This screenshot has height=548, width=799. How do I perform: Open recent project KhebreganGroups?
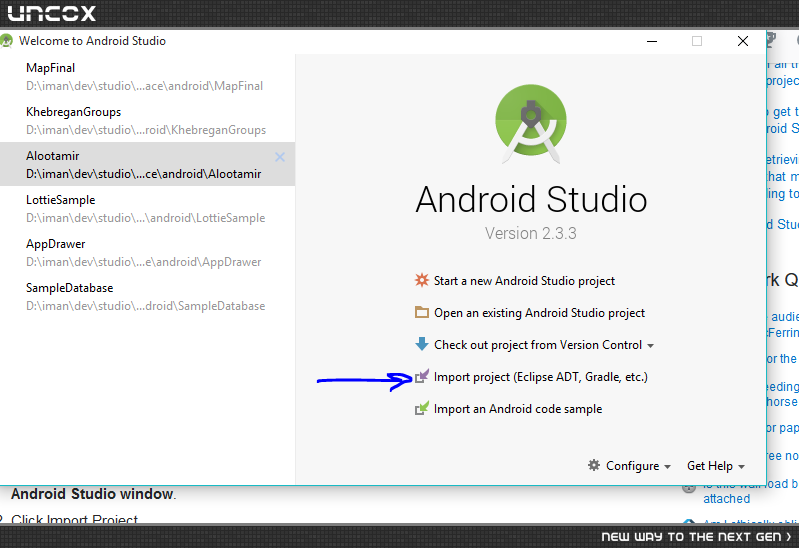pyautogui.click(x=147, y=120)
